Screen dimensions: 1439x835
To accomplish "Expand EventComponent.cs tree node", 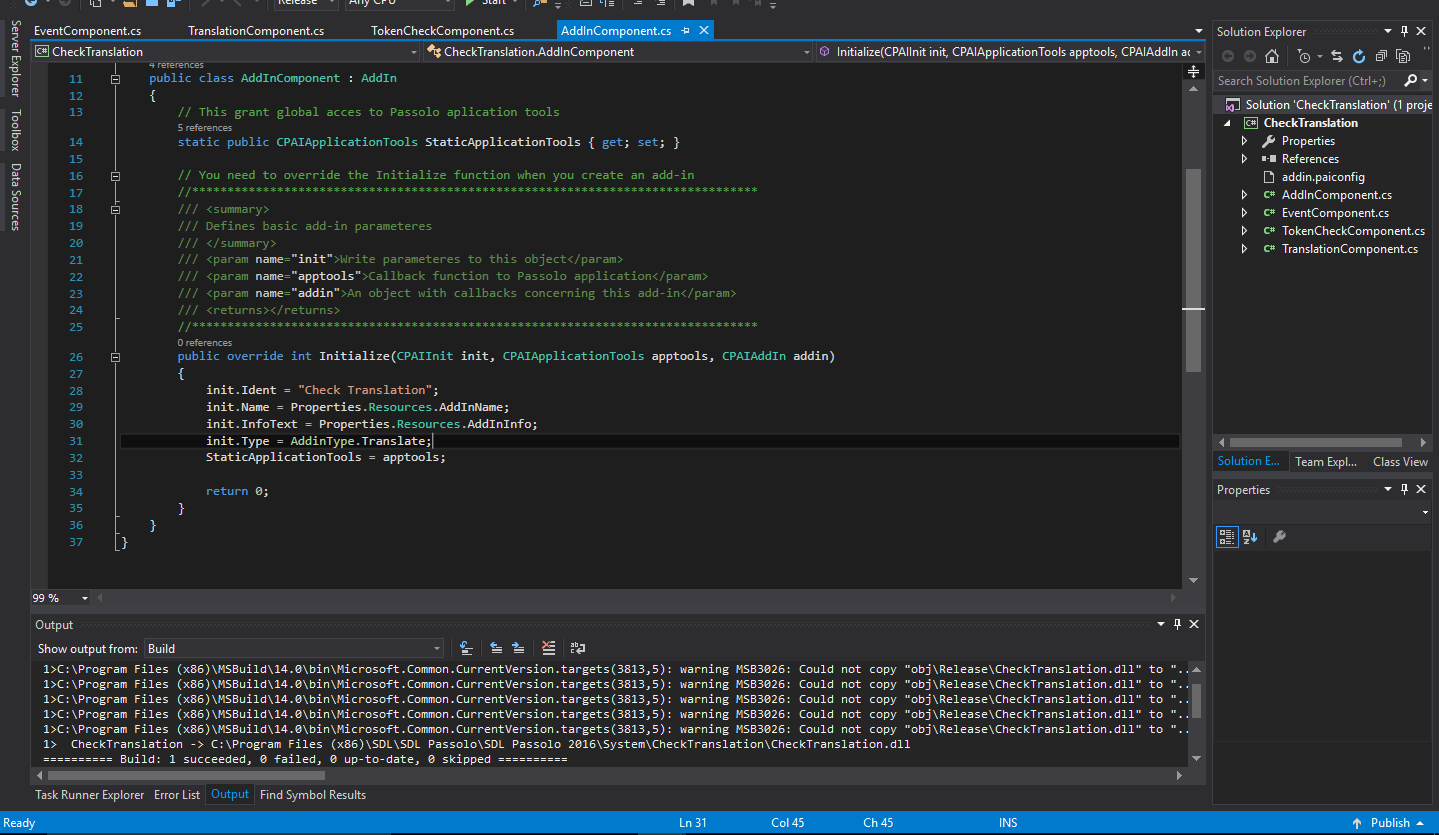I will [x=1244, y=213].
